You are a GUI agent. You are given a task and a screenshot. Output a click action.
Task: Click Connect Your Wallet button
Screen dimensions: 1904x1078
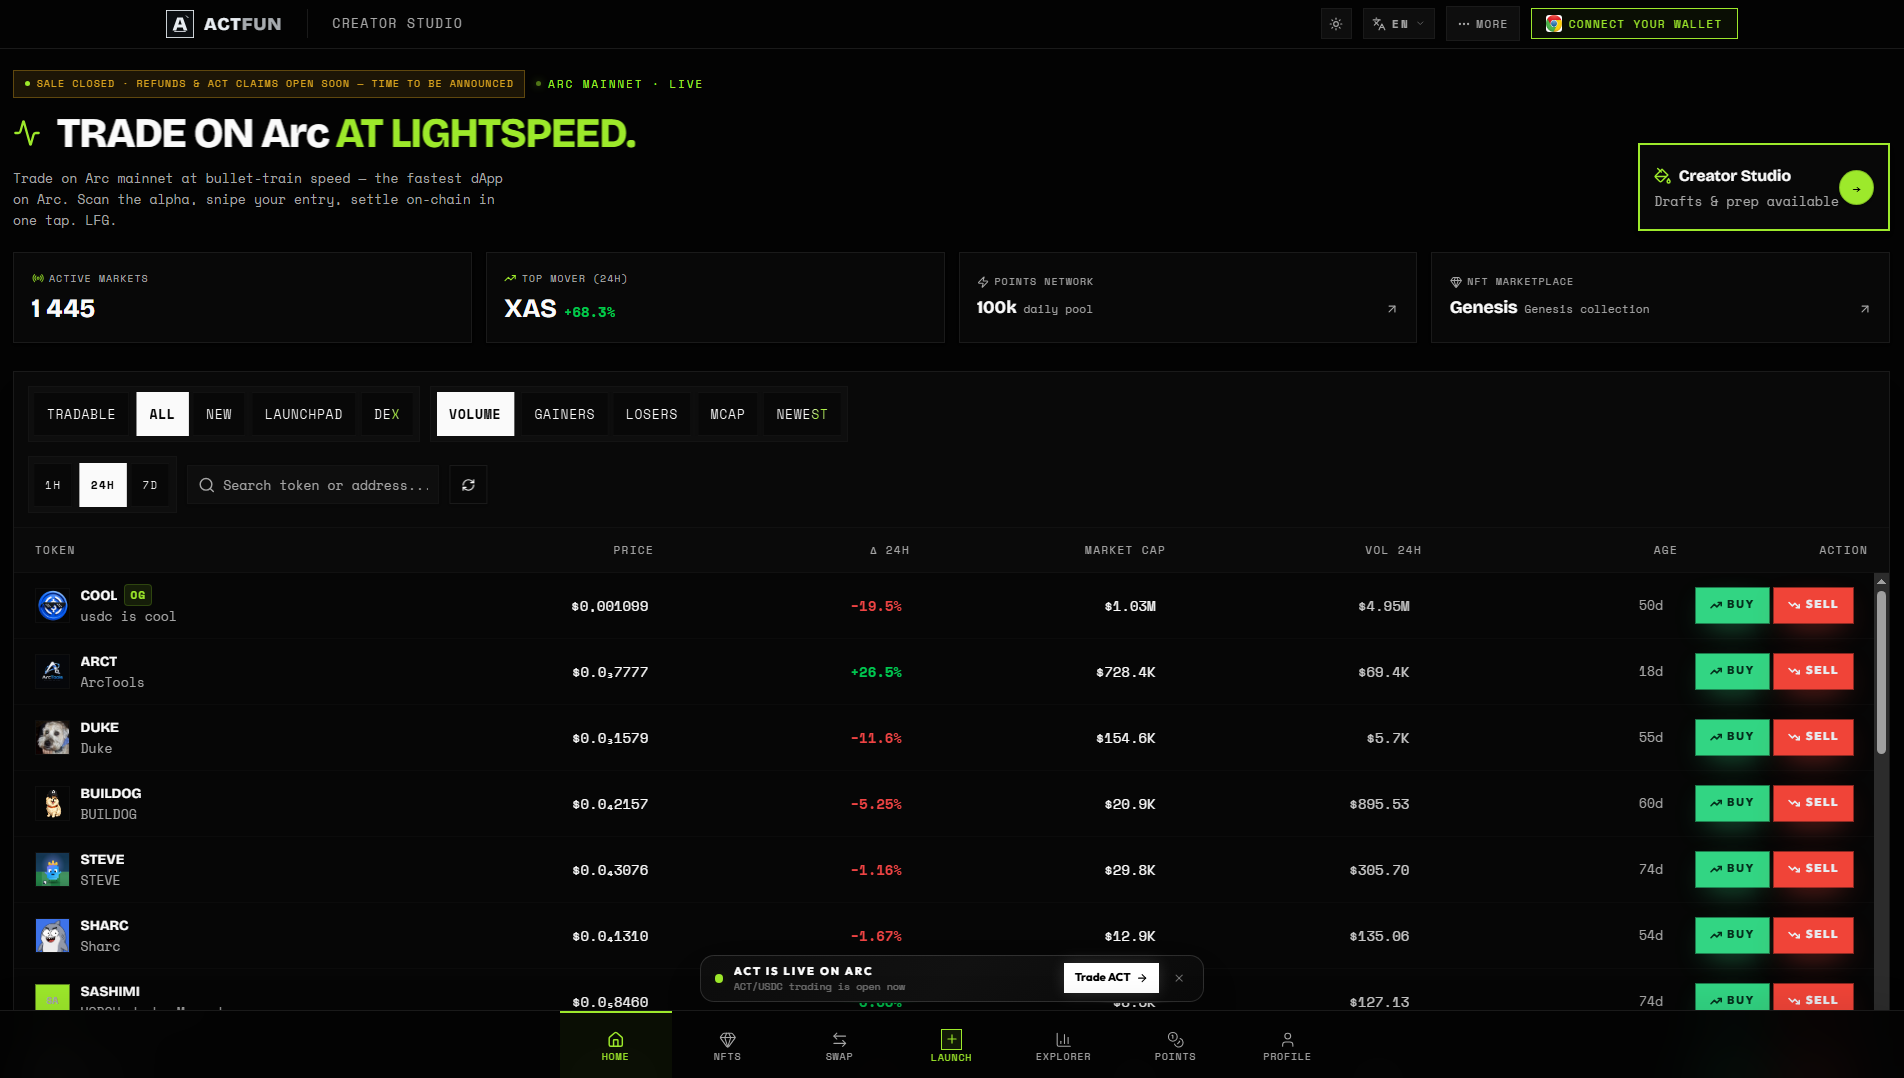[x=1634, y=24]
